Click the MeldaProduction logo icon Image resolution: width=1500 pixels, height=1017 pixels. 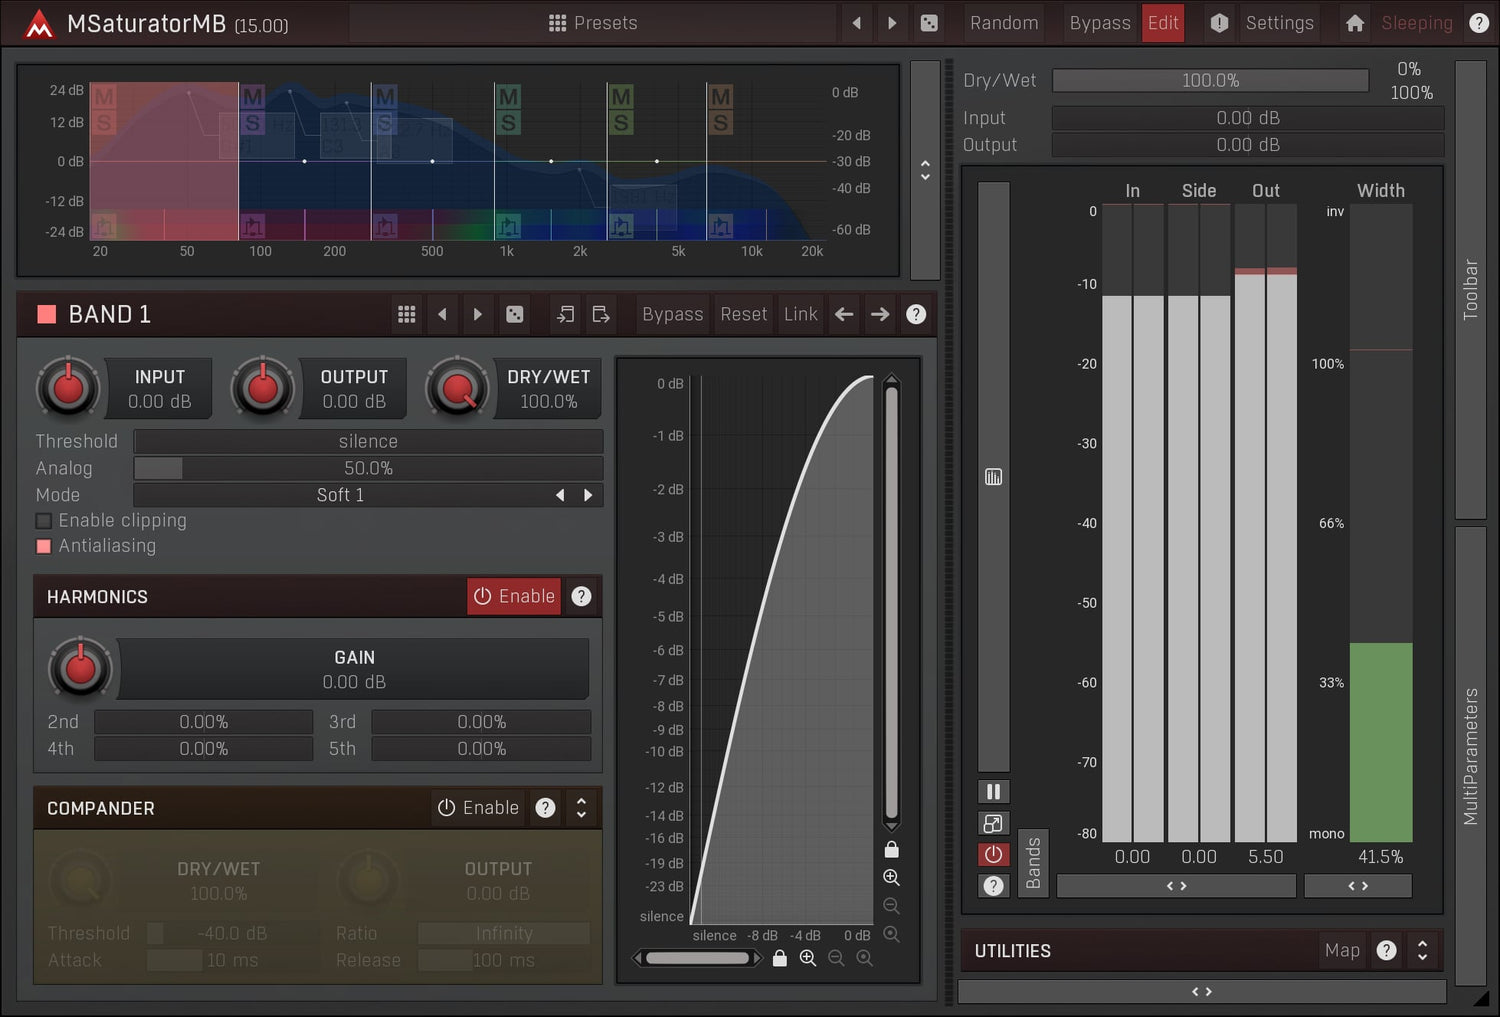click(39, 24)
